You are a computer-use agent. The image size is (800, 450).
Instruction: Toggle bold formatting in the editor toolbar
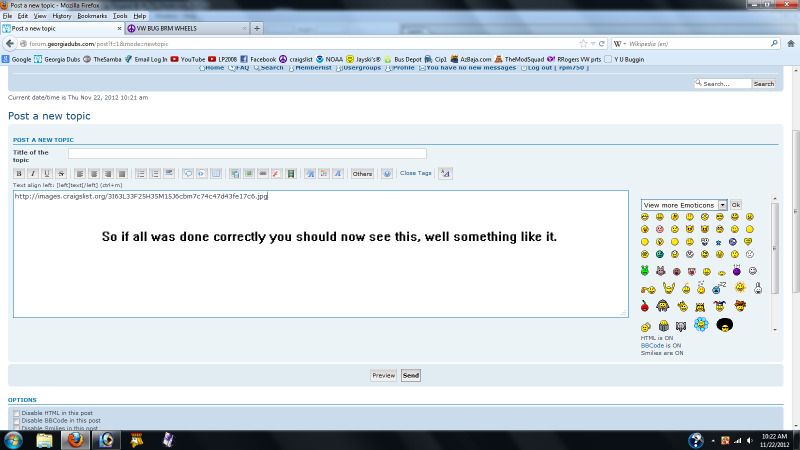pos(19,173)
